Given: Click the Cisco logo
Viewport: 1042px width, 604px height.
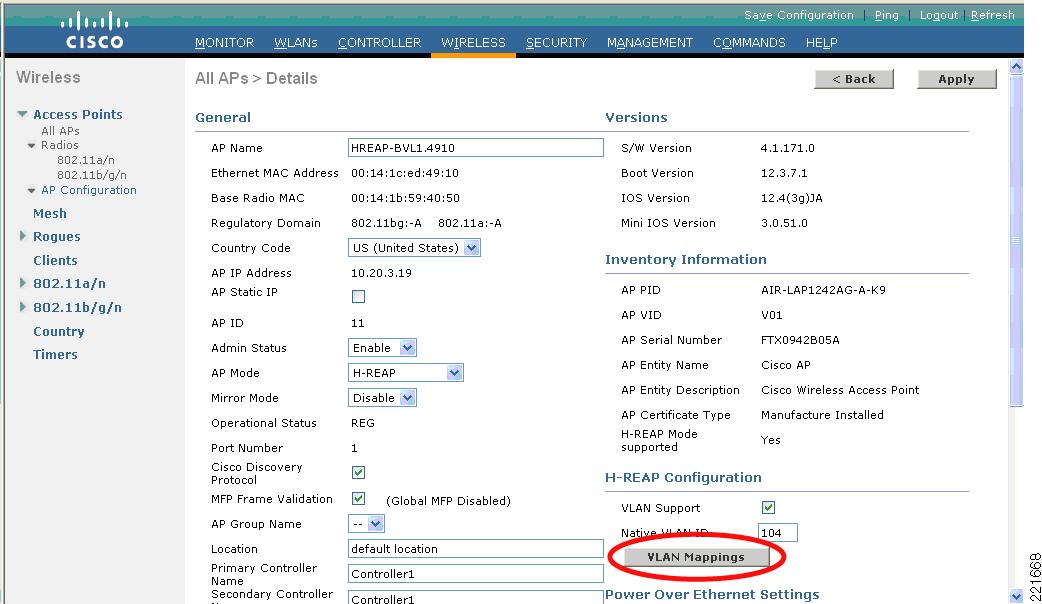Looking at the screenshot, I should (x=94, y=31).
